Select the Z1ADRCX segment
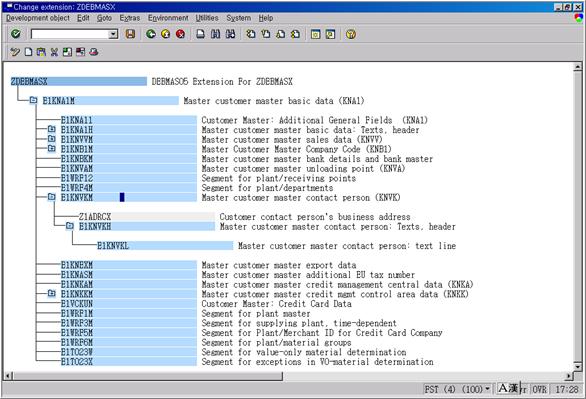This screenshot has height=399, width=586. pyautogui.click(x=146, y=217)
